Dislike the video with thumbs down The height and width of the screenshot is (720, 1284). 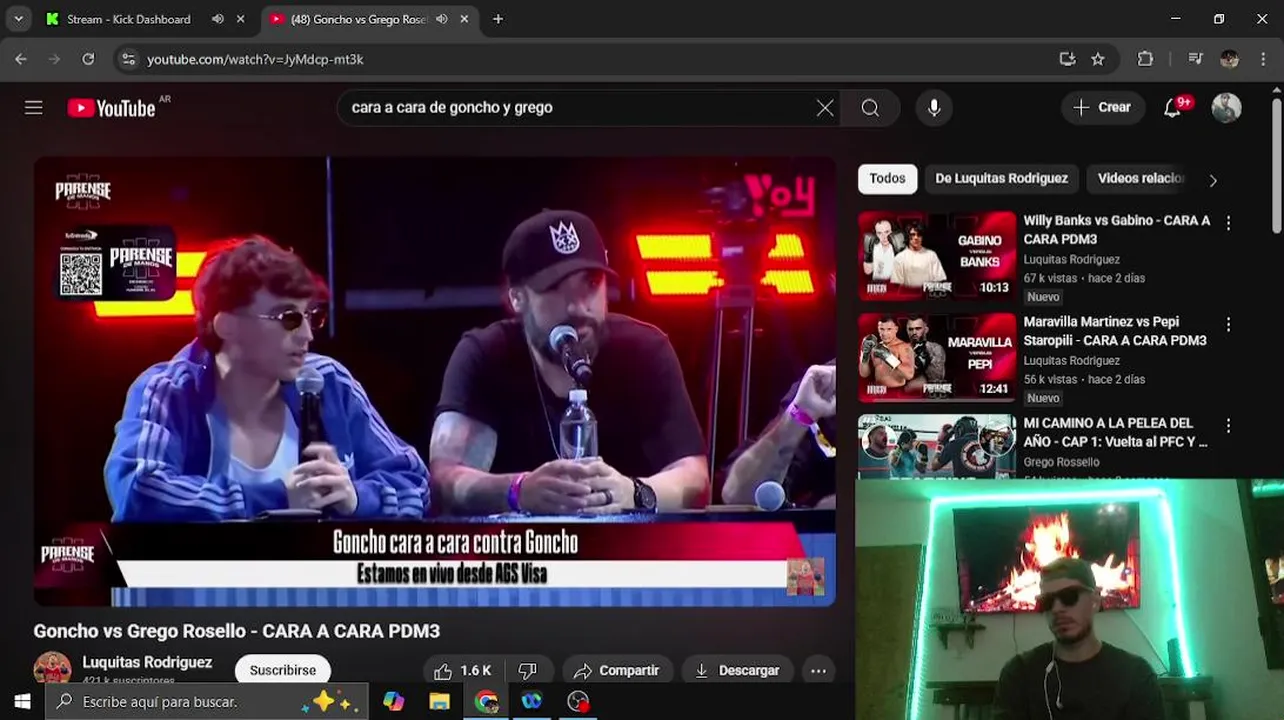click(x=527, y=670)
